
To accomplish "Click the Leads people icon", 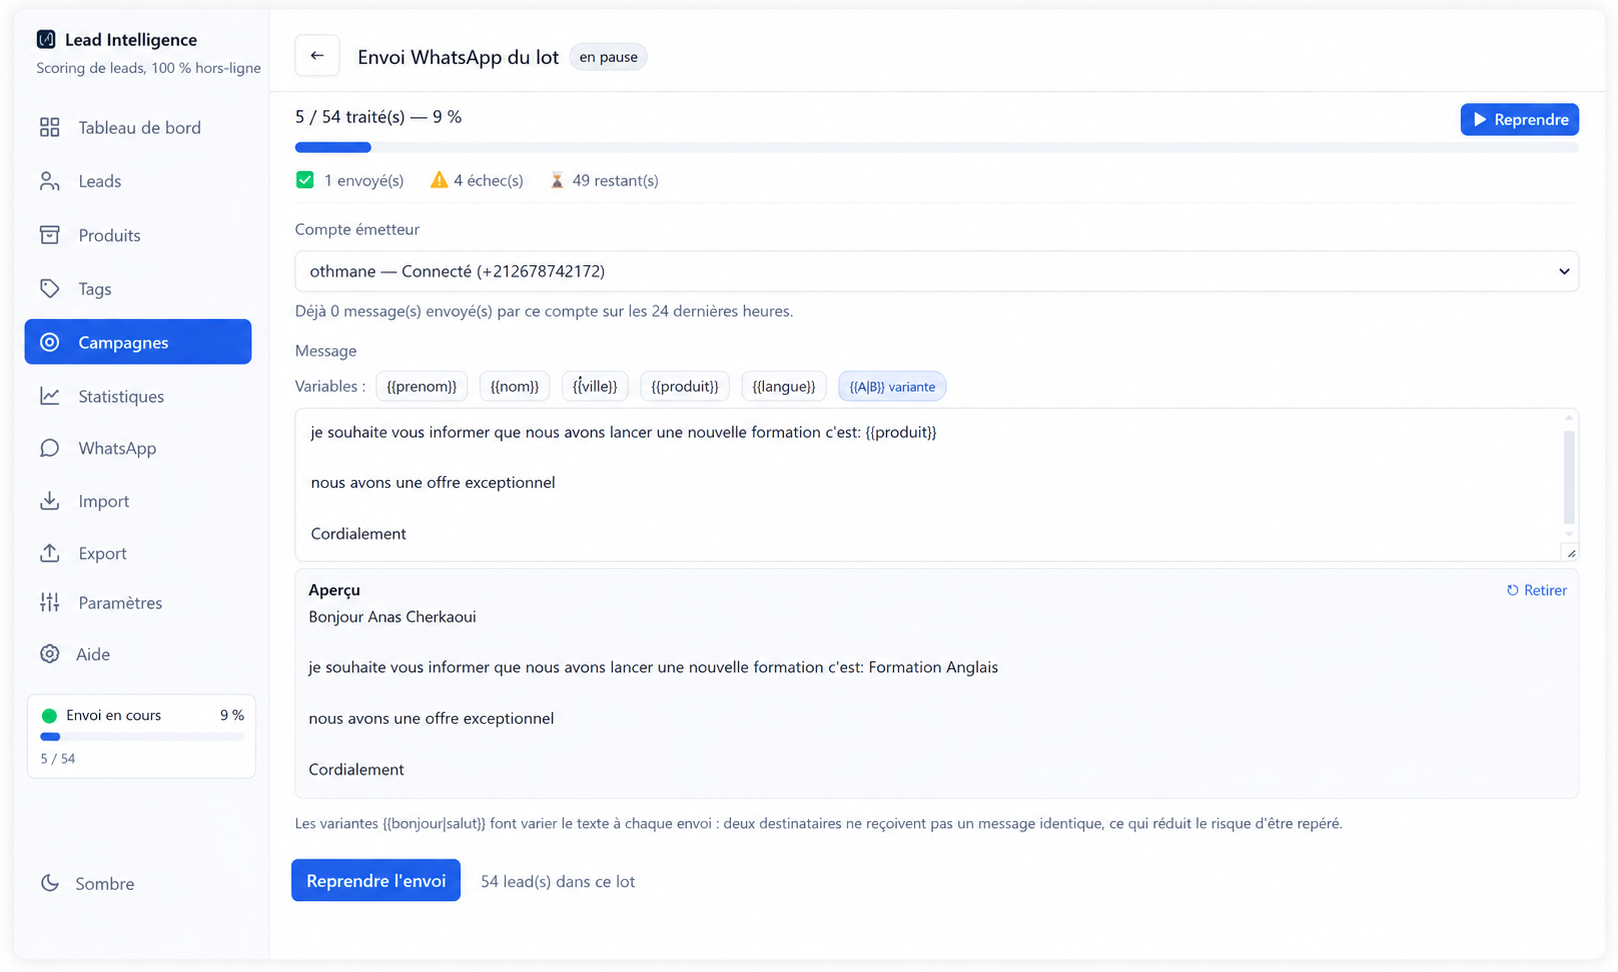I will tap(49, 181).
